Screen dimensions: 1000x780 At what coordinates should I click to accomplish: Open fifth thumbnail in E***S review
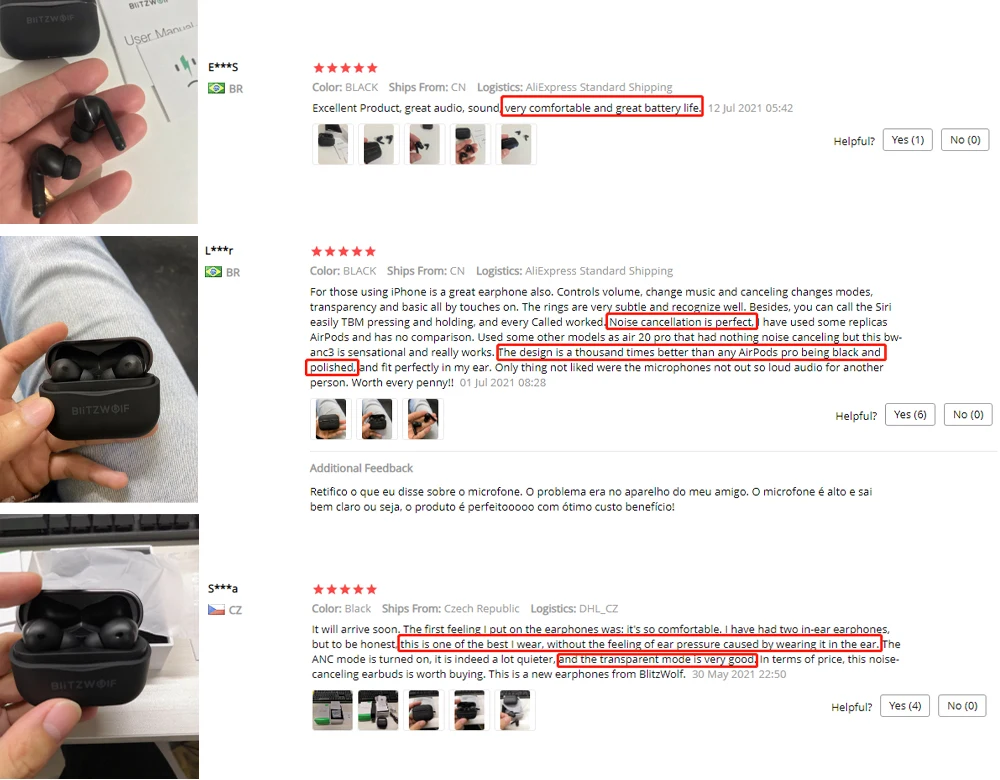pos(516,144)
